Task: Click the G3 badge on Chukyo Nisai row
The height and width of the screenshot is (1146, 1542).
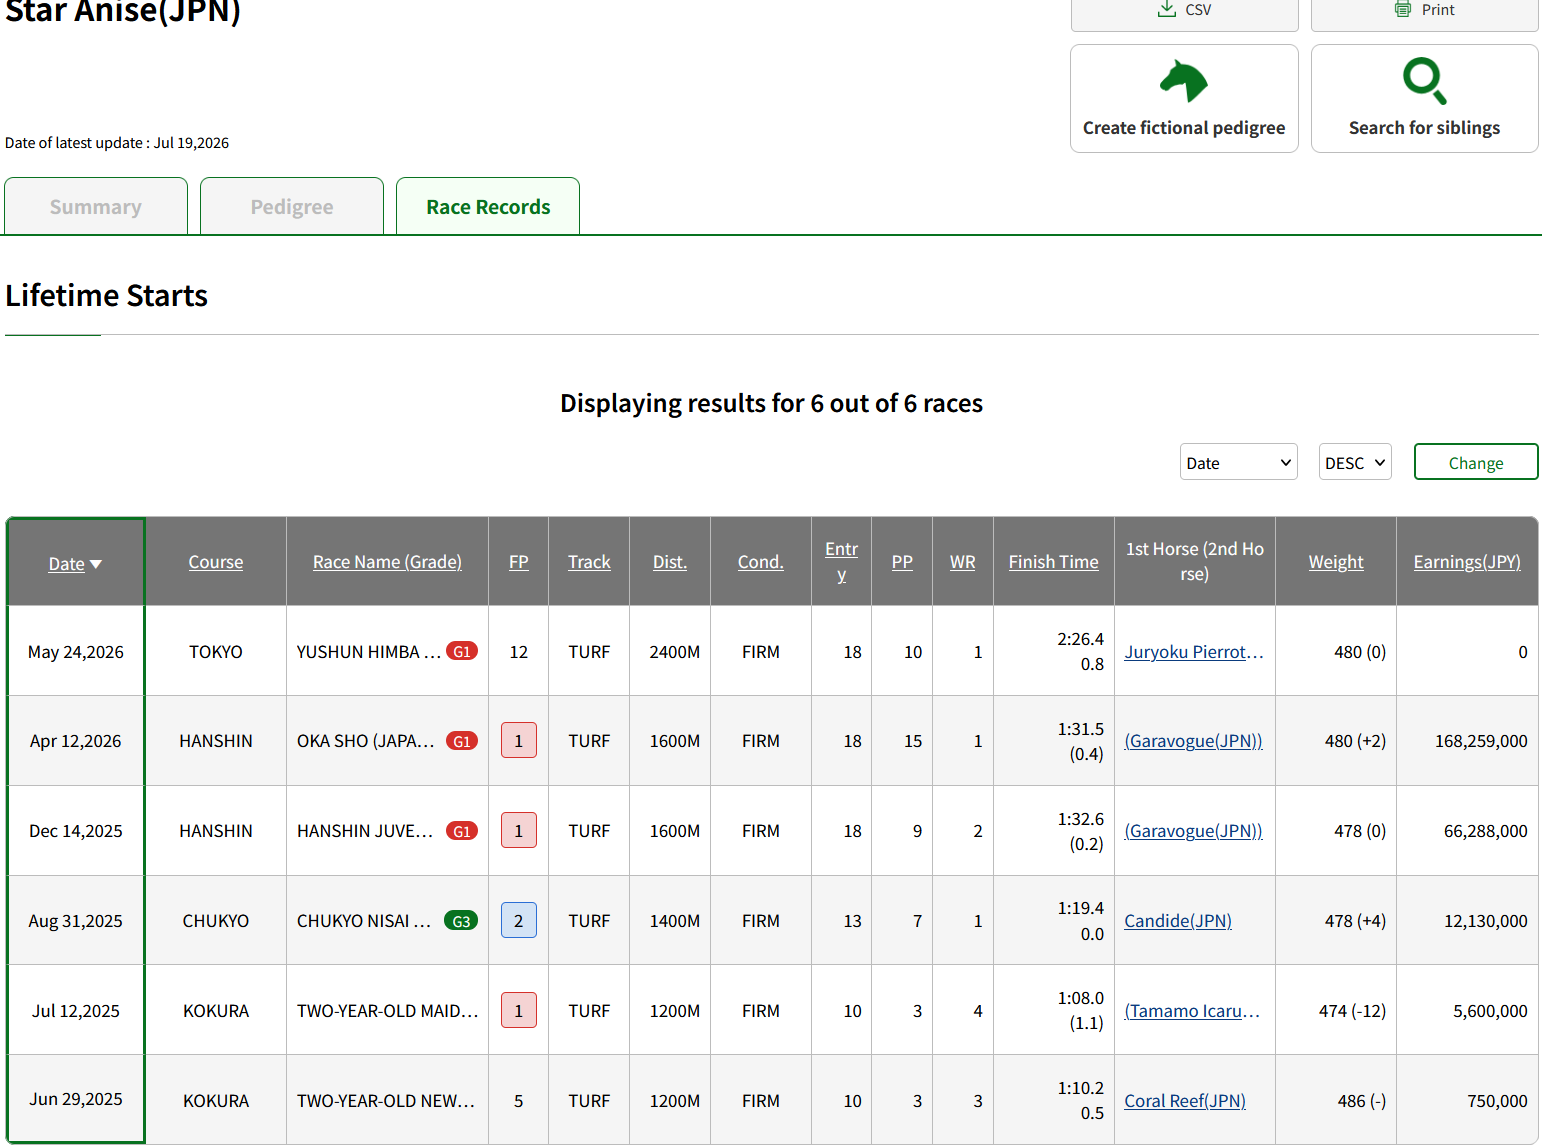Action: coord(461,921)
